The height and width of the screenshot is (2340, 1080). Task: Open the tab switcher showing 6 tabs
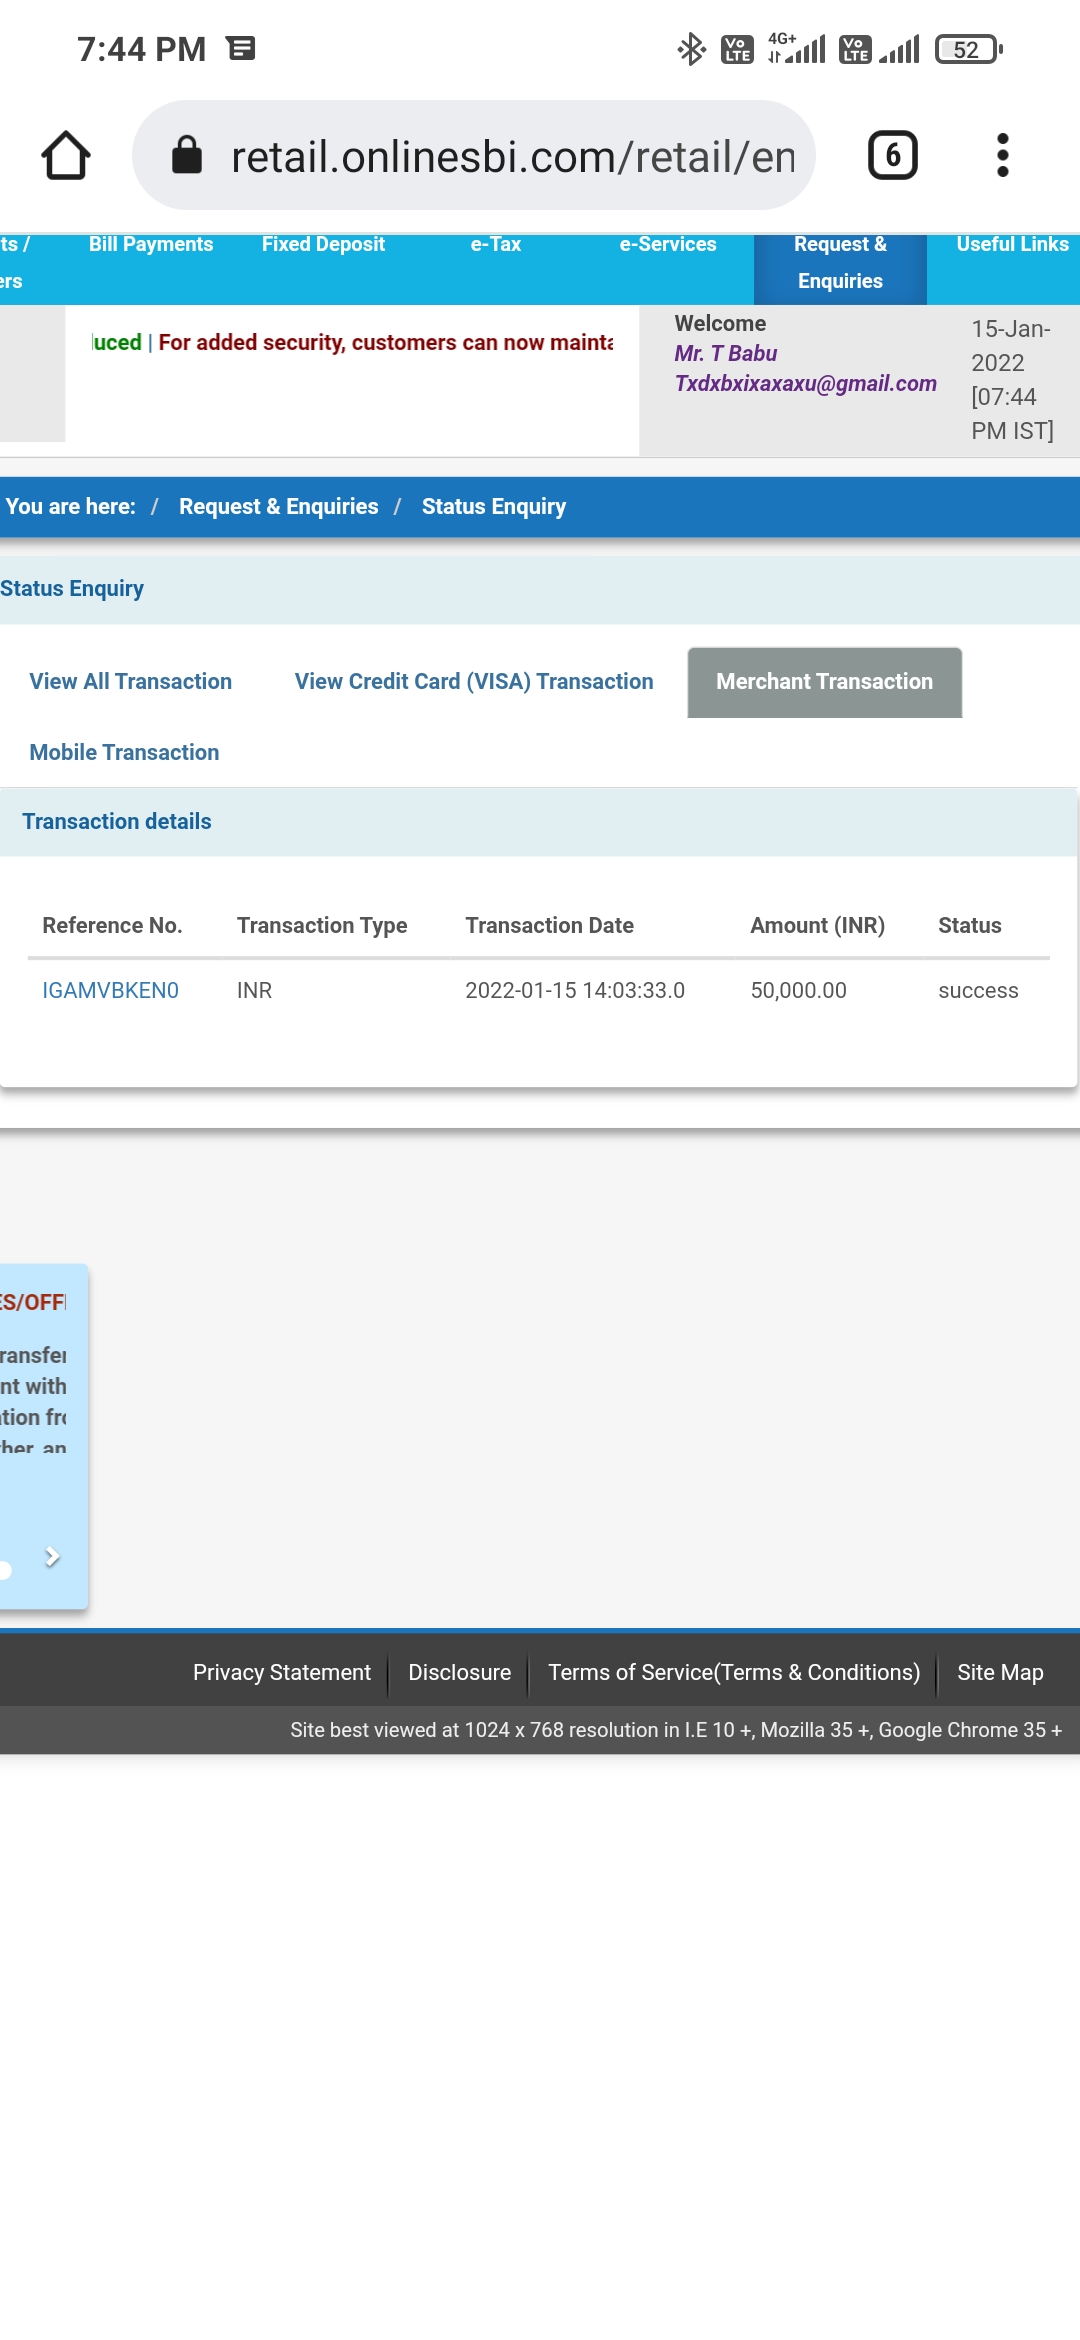[x=892, y=156]
